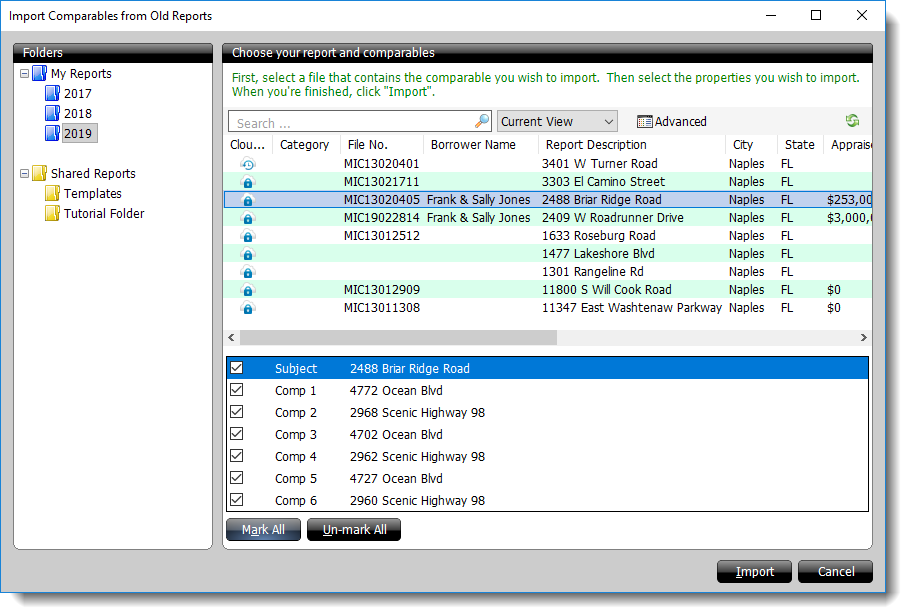901x608 pixels.
Task: Uncheck the Comp 3 checkbox
Action: tap(237, 434)
